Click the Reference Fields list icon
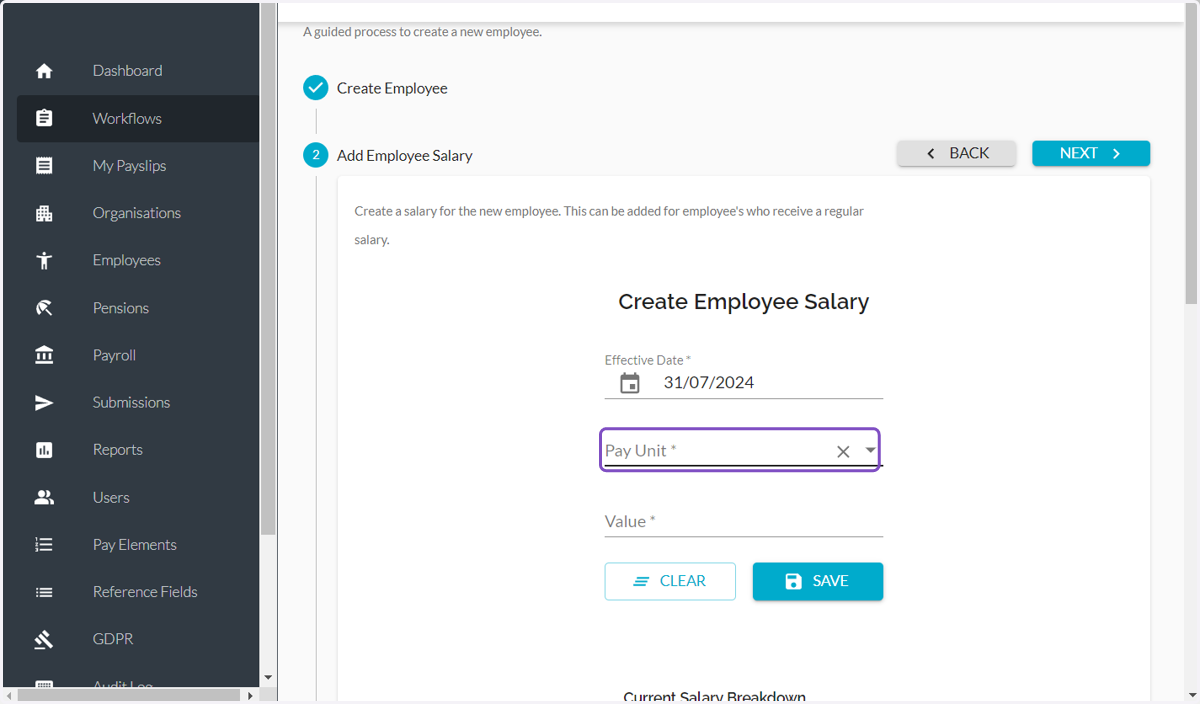The width and height of the screenshot is (1200, 704). [x=44, y=592]
